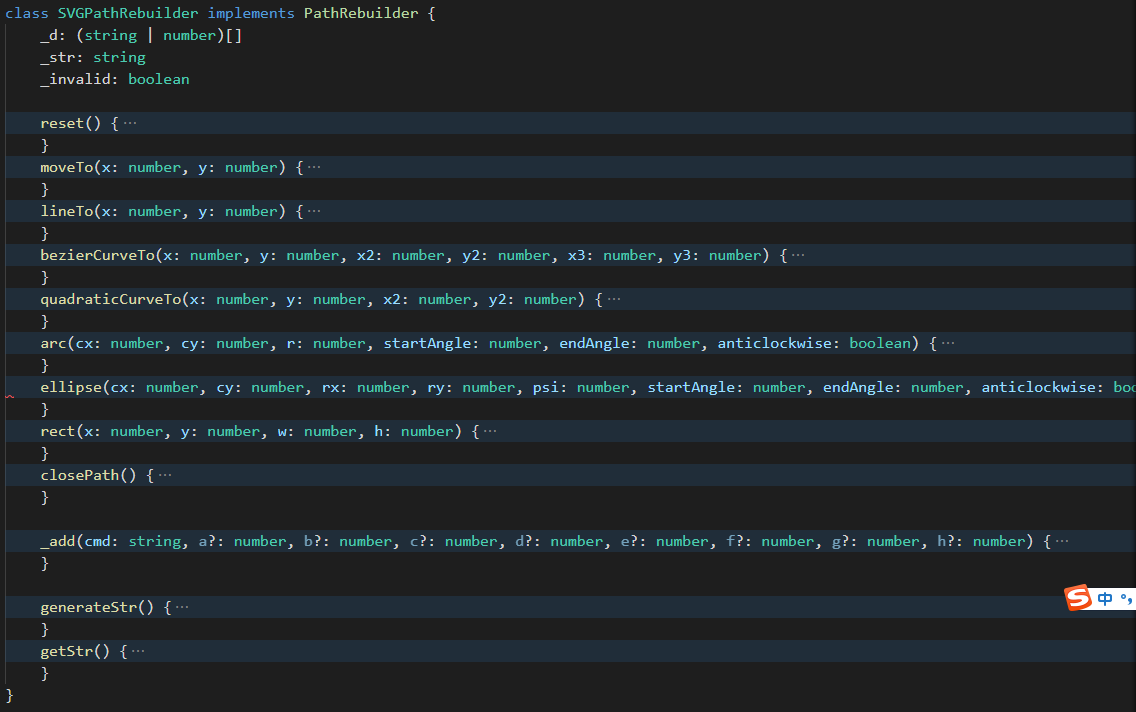The image size is (1136, 712).
Task: Select the PathRebuilder interface name
Action: (x=361, y=13)
